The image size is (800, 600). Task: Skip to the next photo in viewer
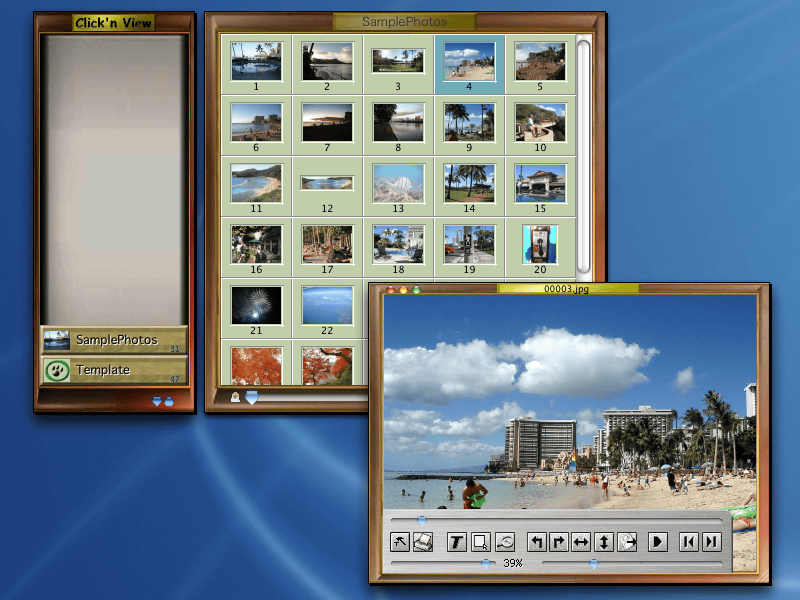712,542
